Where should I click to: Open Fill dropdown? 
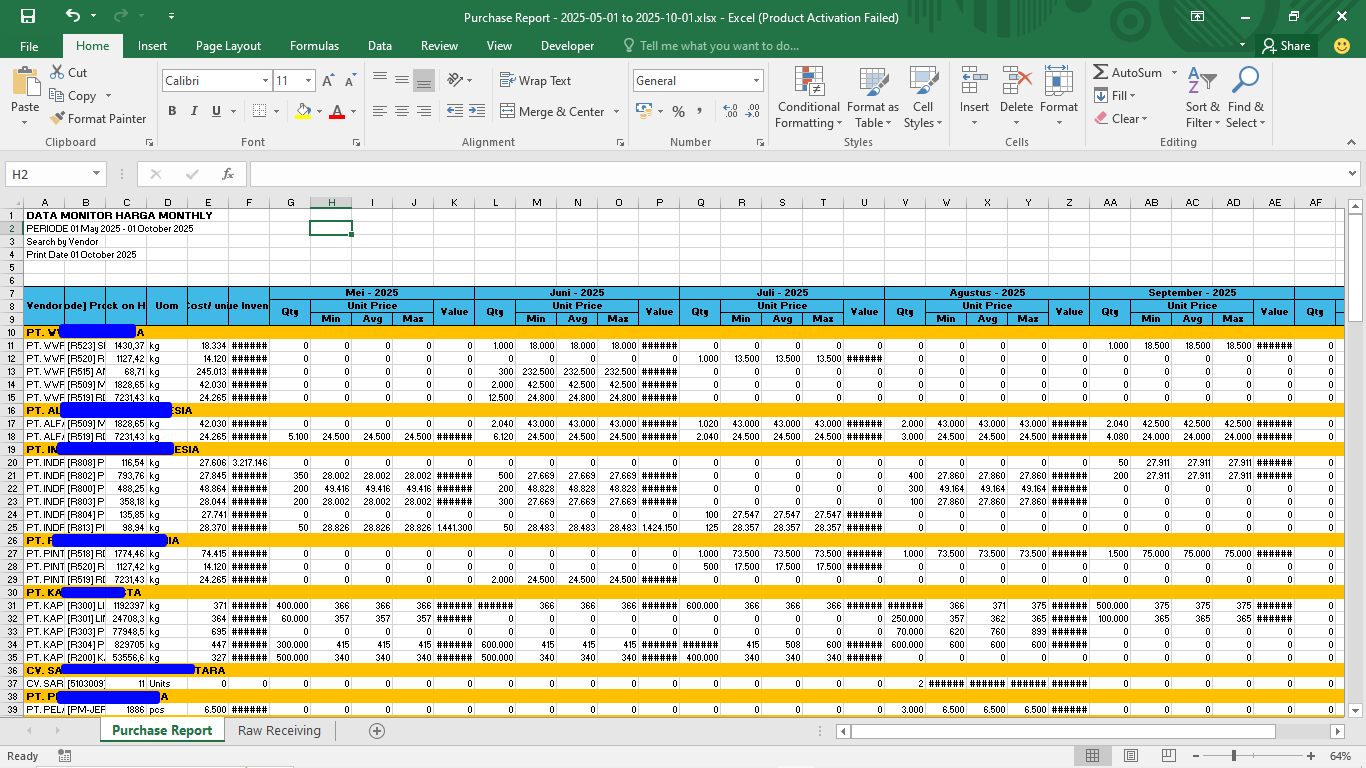1115,96
